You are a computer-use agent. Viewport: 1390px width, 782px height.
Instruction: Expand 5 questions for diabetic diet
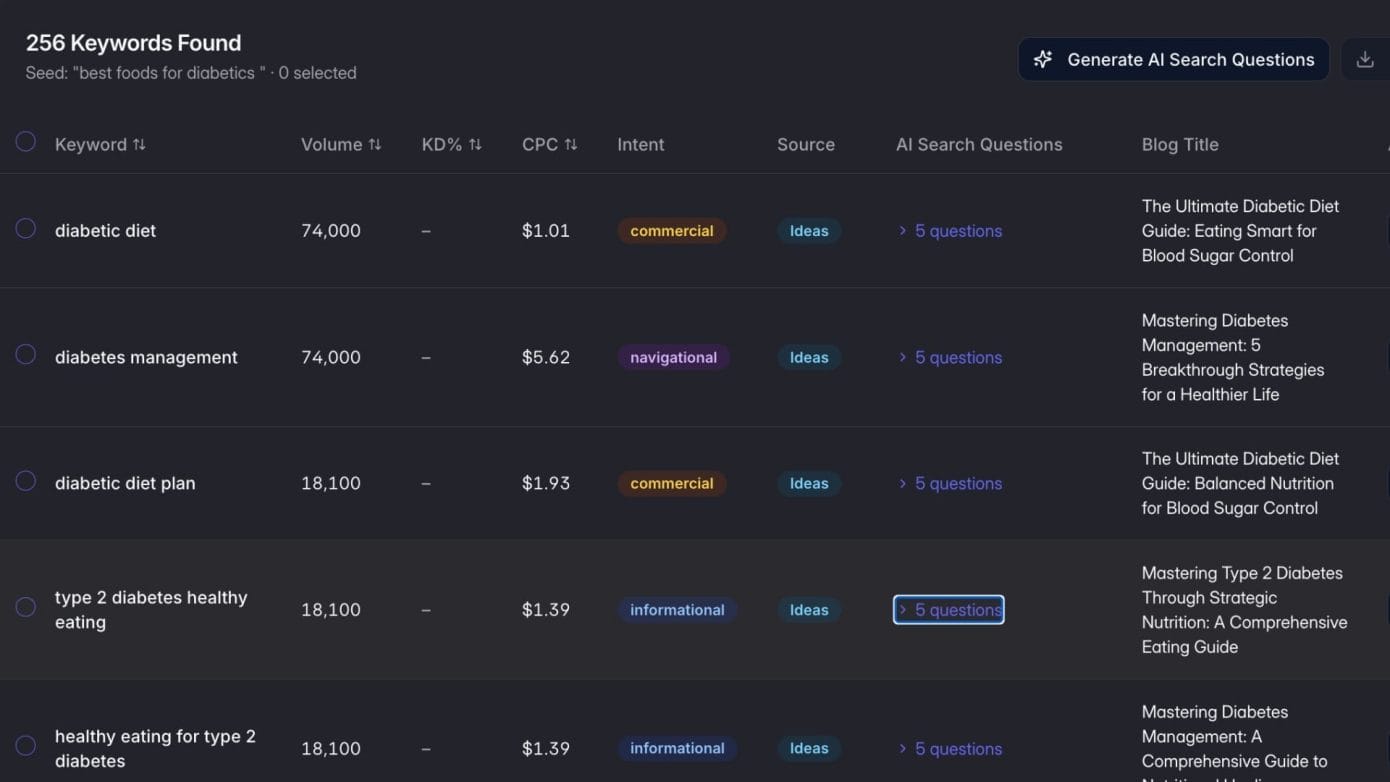click(x=949, y=231)
